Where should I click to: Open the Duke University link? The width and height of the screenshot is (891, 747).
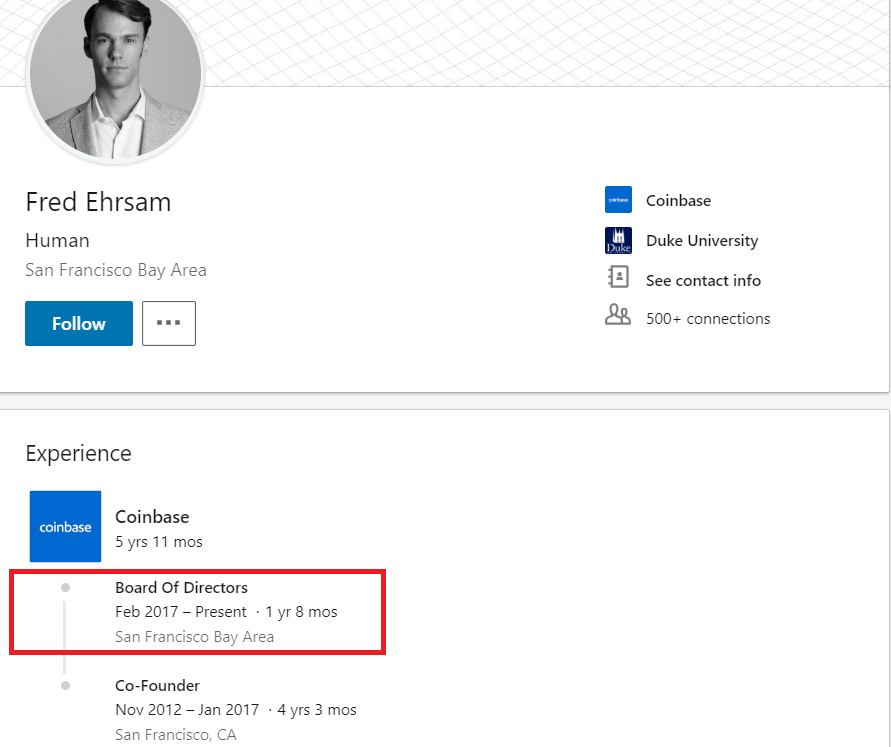(x=701, y=241)
